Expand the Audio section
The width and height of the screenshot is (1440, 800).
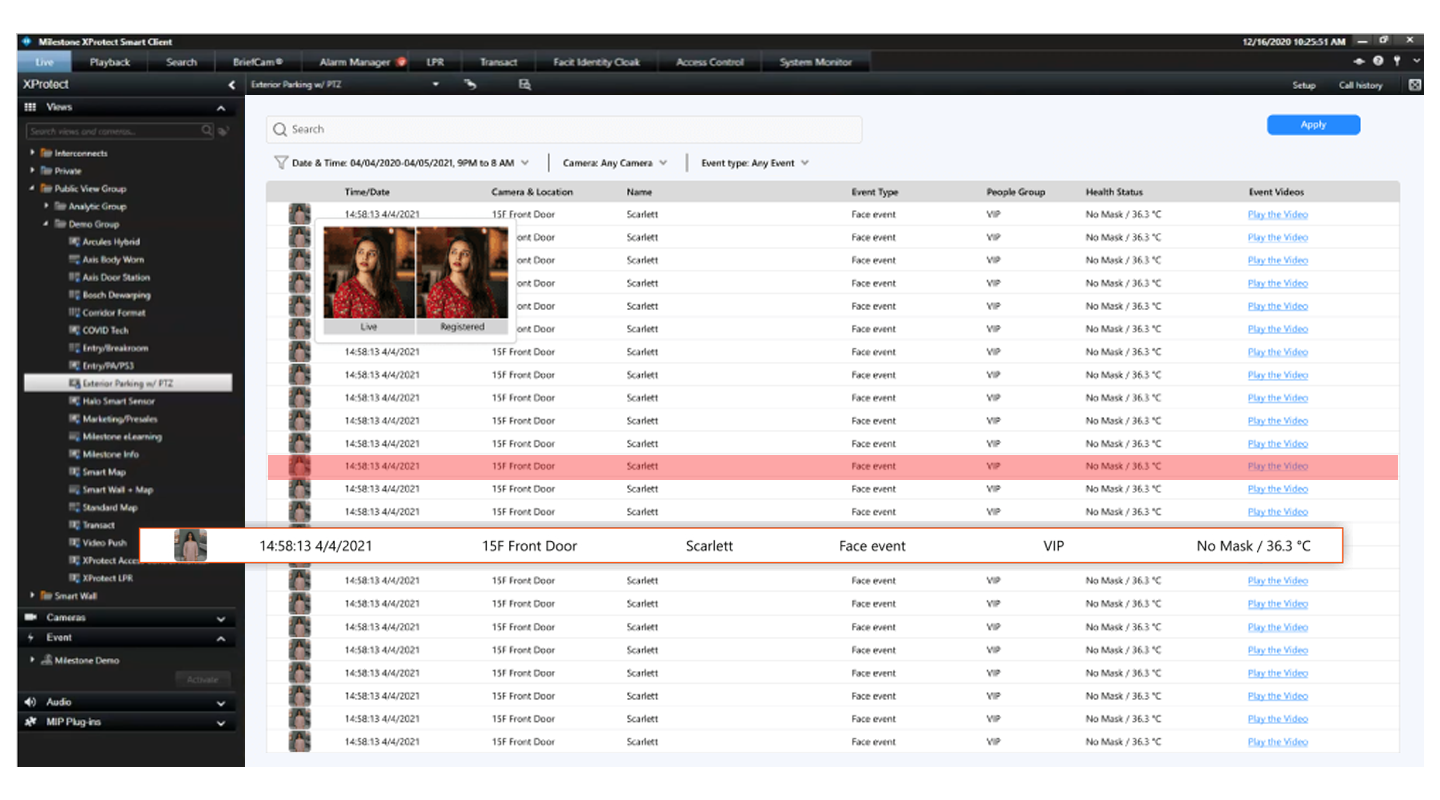pyautogui.click(x=221, y=703)
